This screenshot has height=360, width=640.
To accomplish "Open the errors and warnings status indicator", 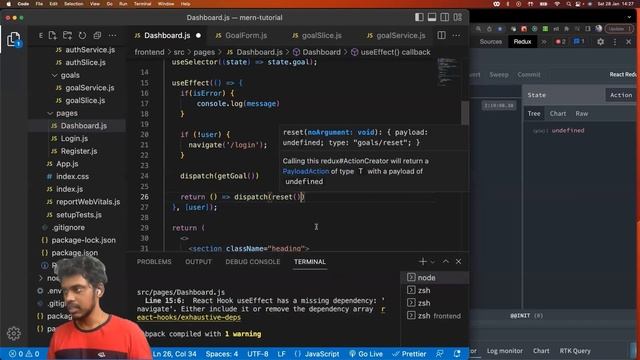I will click(24, 354).
